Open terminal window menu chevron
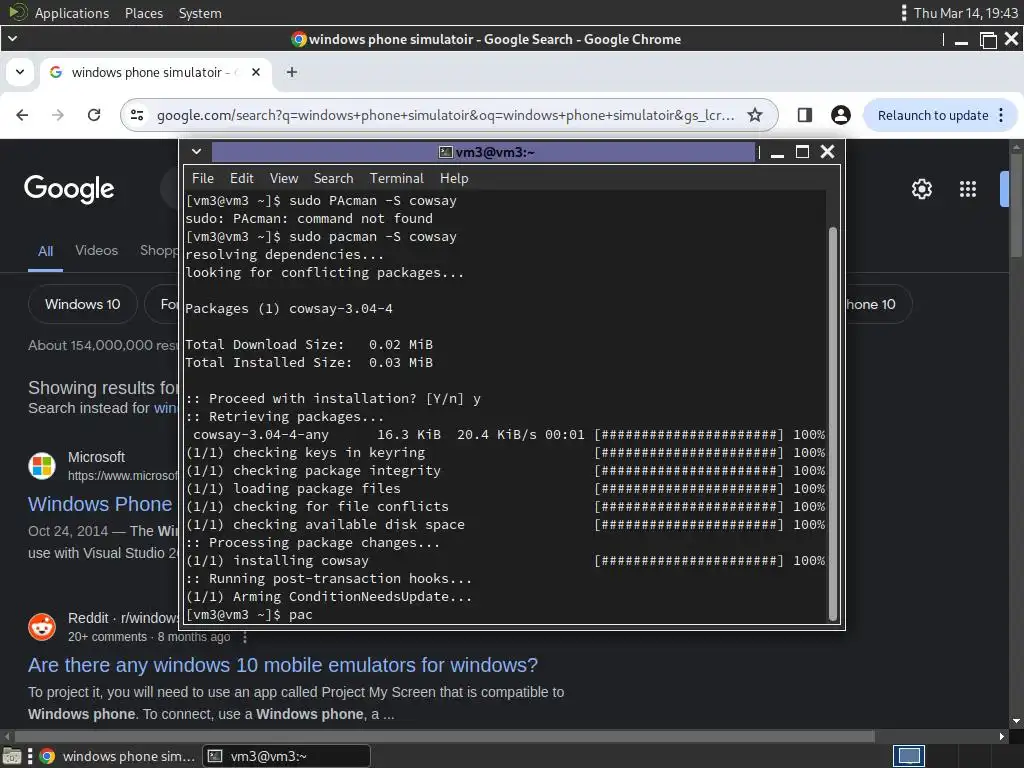Screen dimensions: 1024x768 196,152
